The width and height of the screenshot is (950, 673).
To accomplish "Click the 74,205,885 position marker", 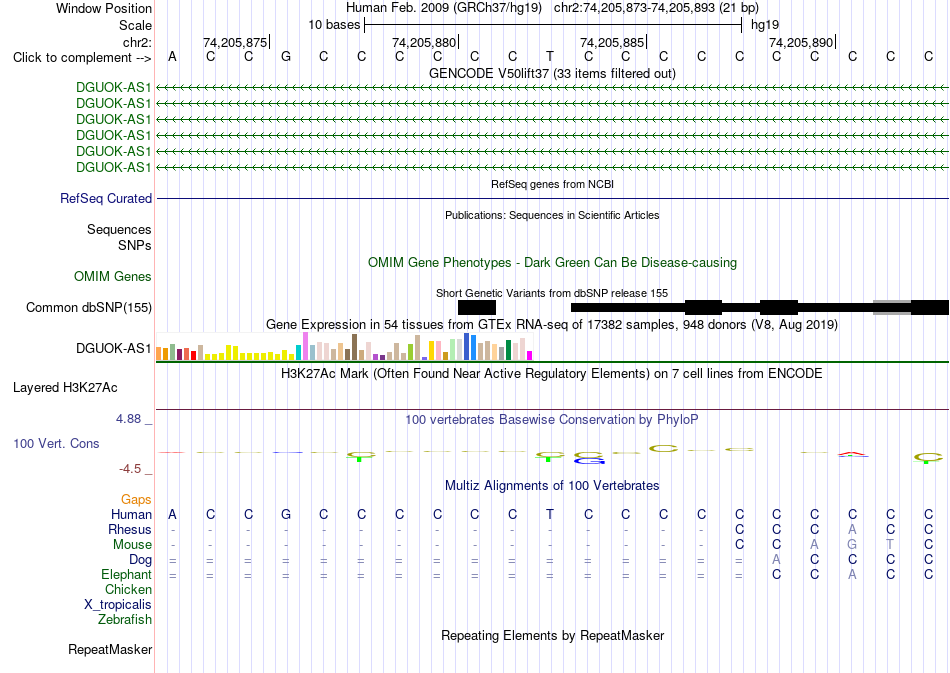I will [612, 42].
